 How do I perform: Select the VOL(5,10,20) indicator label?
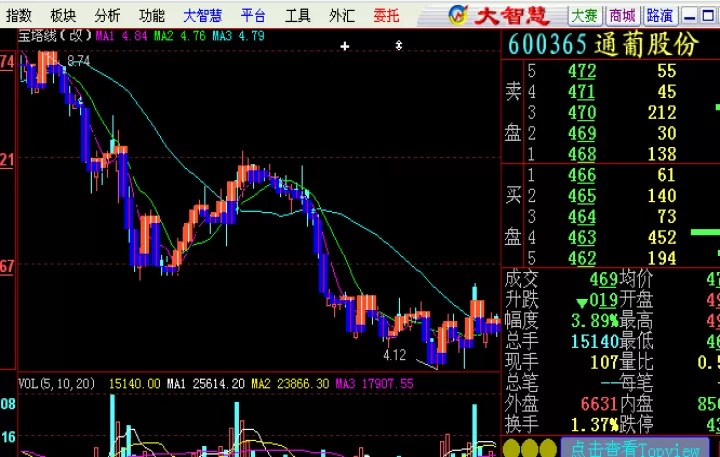[57, 384]
